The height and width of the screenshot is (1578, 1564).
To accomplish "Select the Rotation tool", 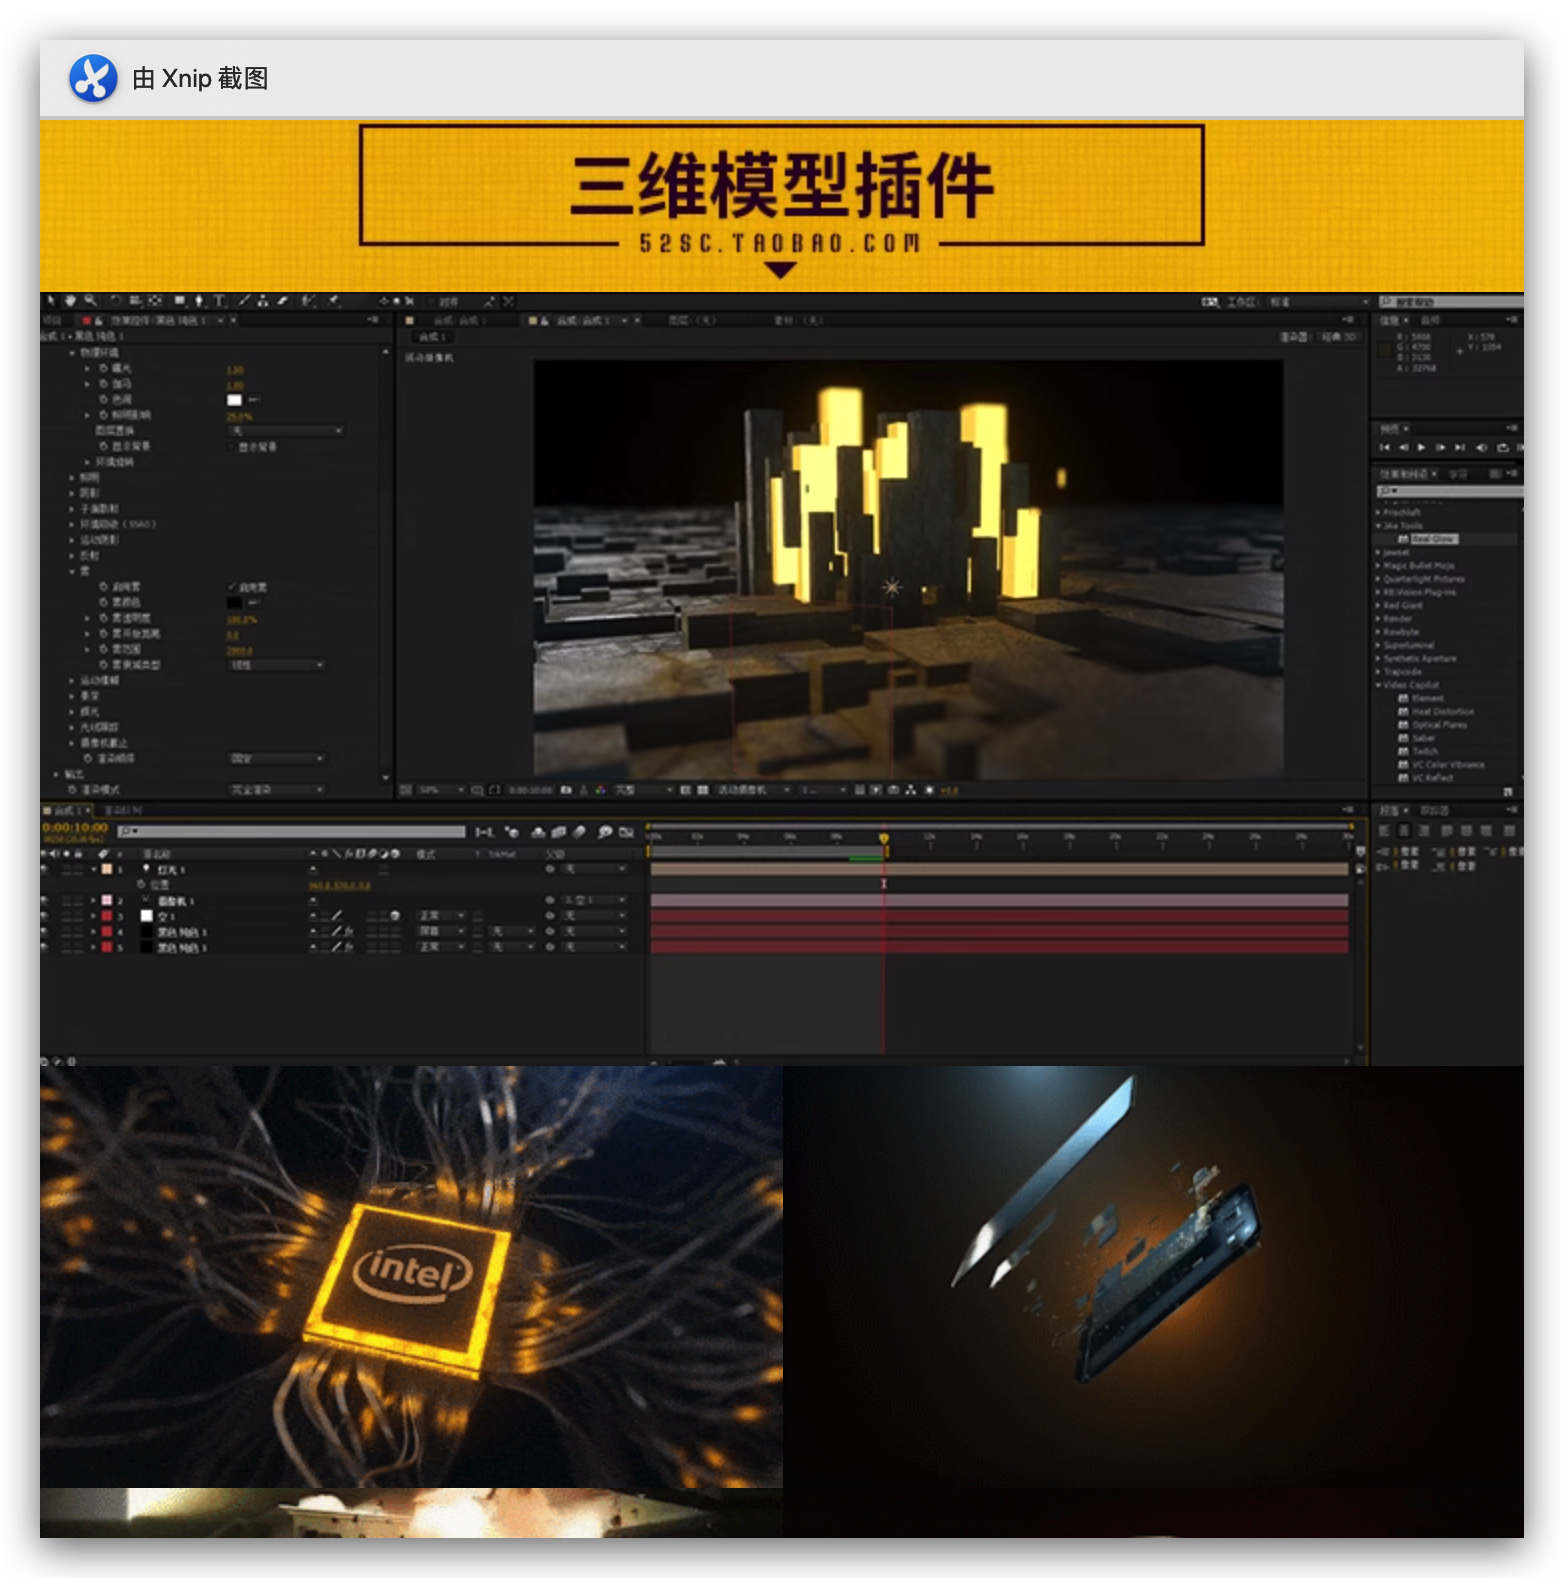I will click(116, 301).
